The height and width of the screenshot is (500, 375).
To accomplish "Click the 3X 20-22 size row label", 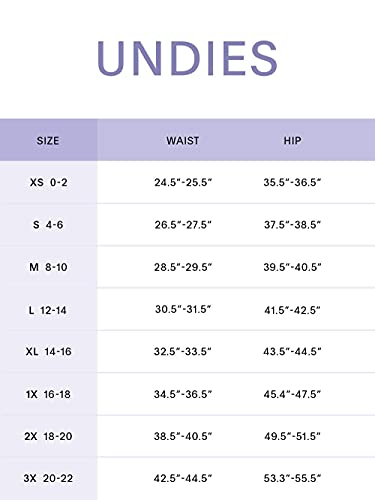I will 48,478.
